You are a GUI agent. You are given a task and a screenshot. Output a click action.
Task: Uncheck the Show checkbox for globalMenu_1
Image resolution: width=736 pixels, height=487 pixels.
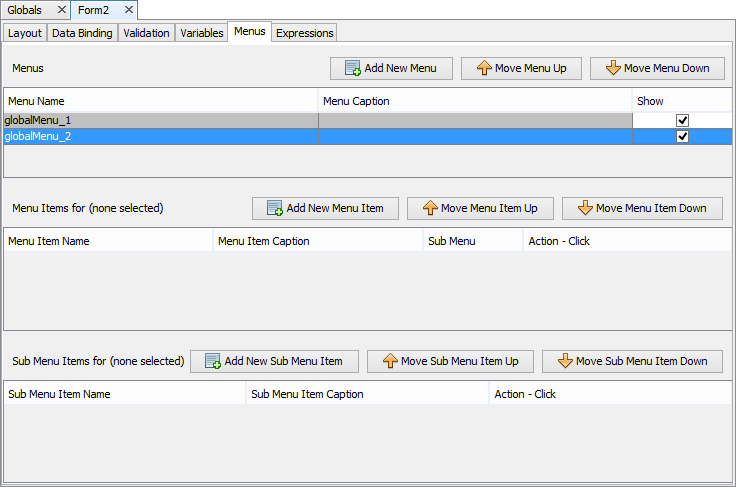point(682,120)
